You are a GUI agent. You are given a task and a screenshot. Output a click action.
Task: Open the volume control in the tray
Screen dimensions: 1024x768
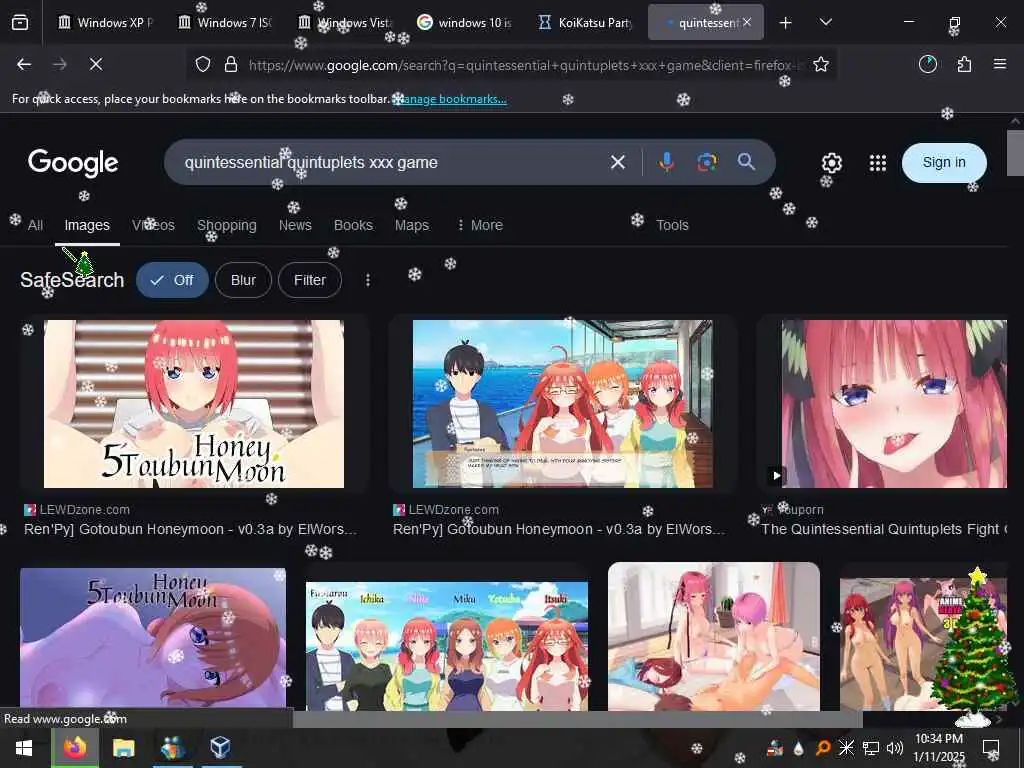tap(895, 748)
